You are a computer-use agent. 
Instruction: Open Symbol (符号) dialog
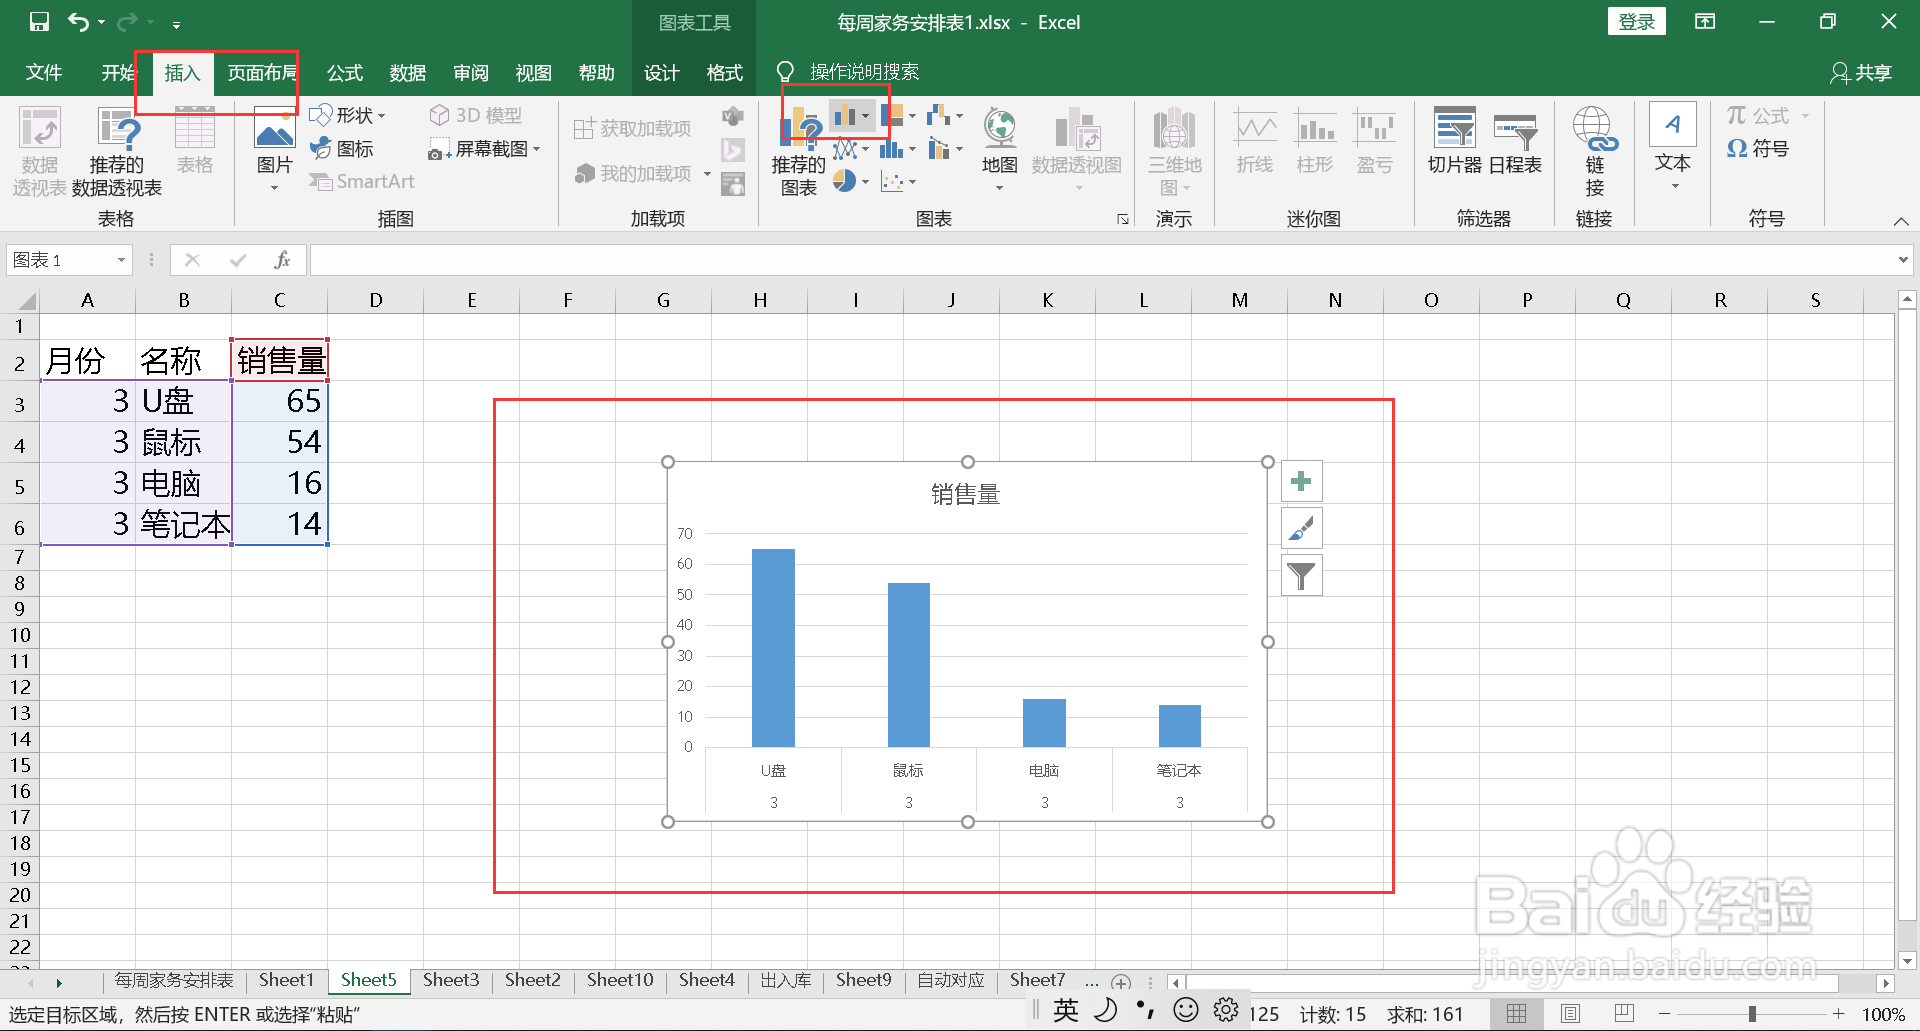[x=1758, y=148]
